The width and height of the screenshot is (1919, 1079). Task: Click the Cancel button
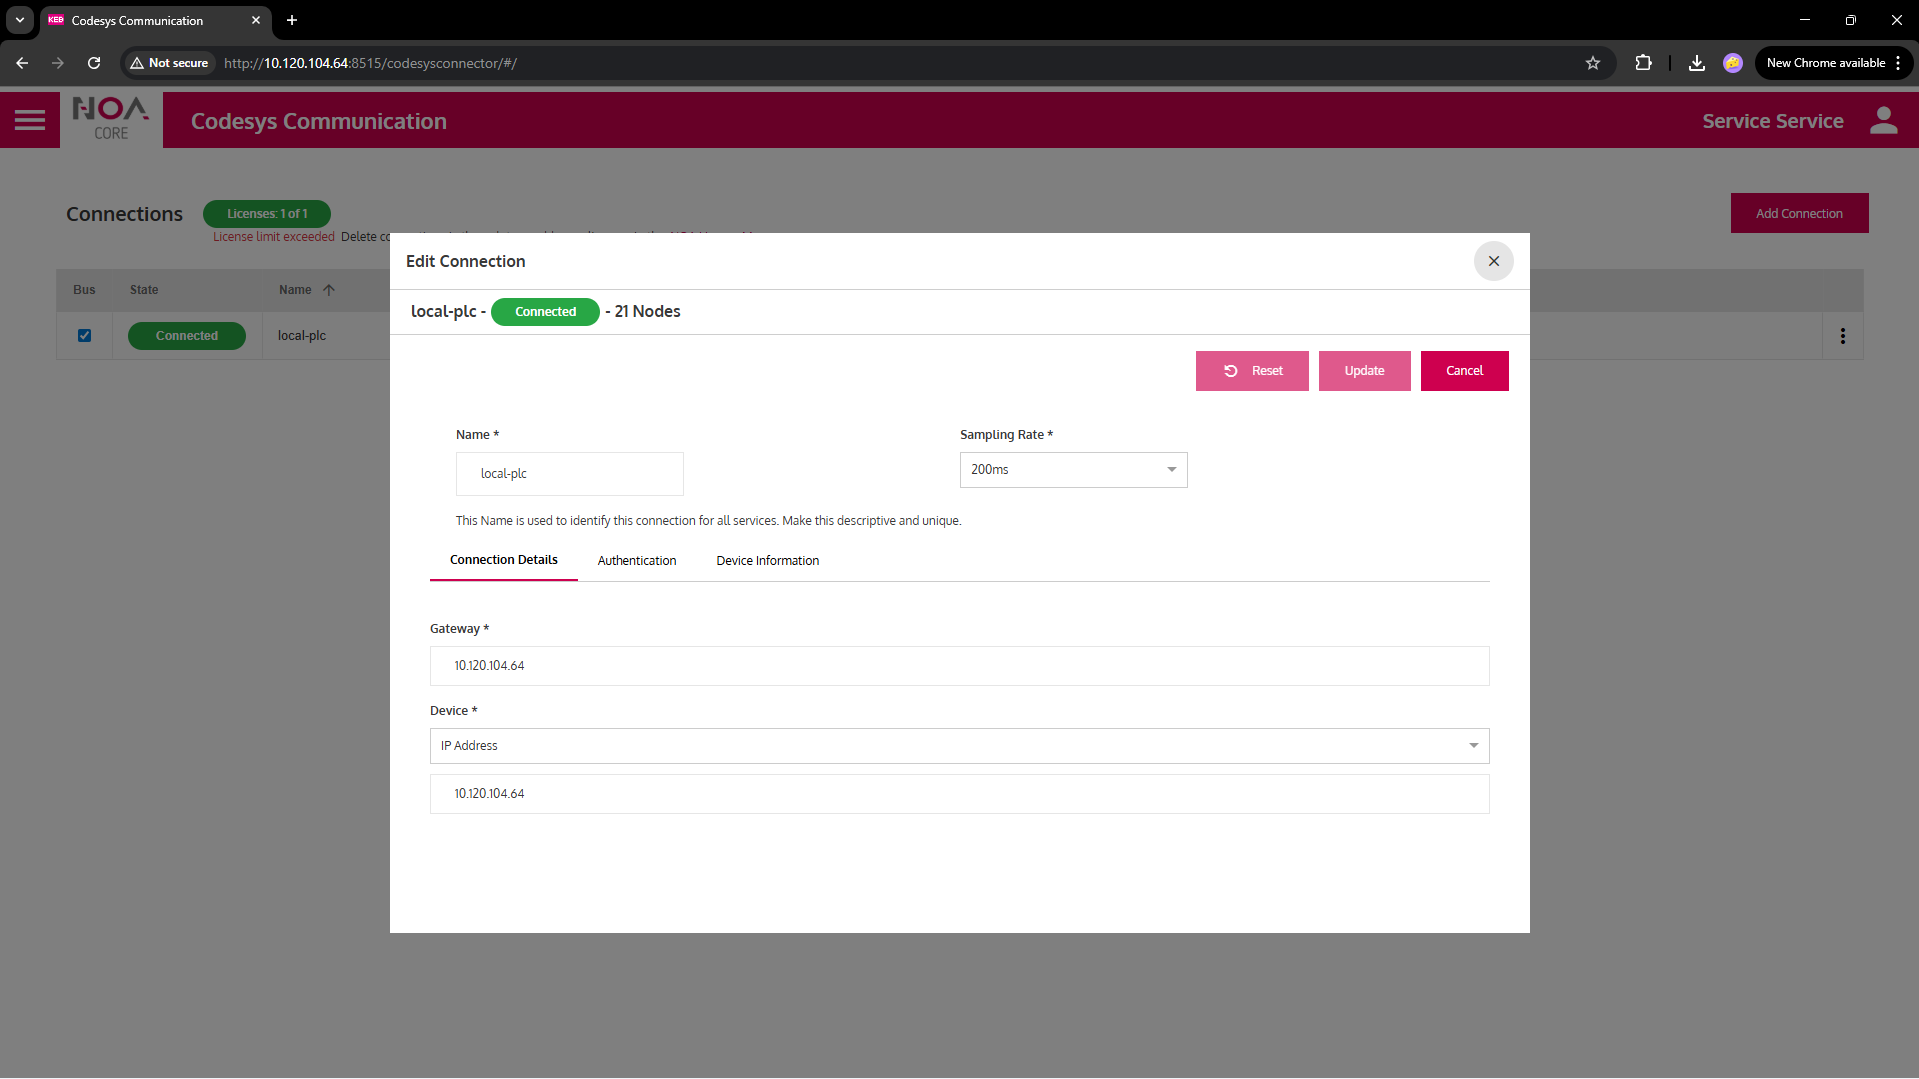coord(1464,371)
